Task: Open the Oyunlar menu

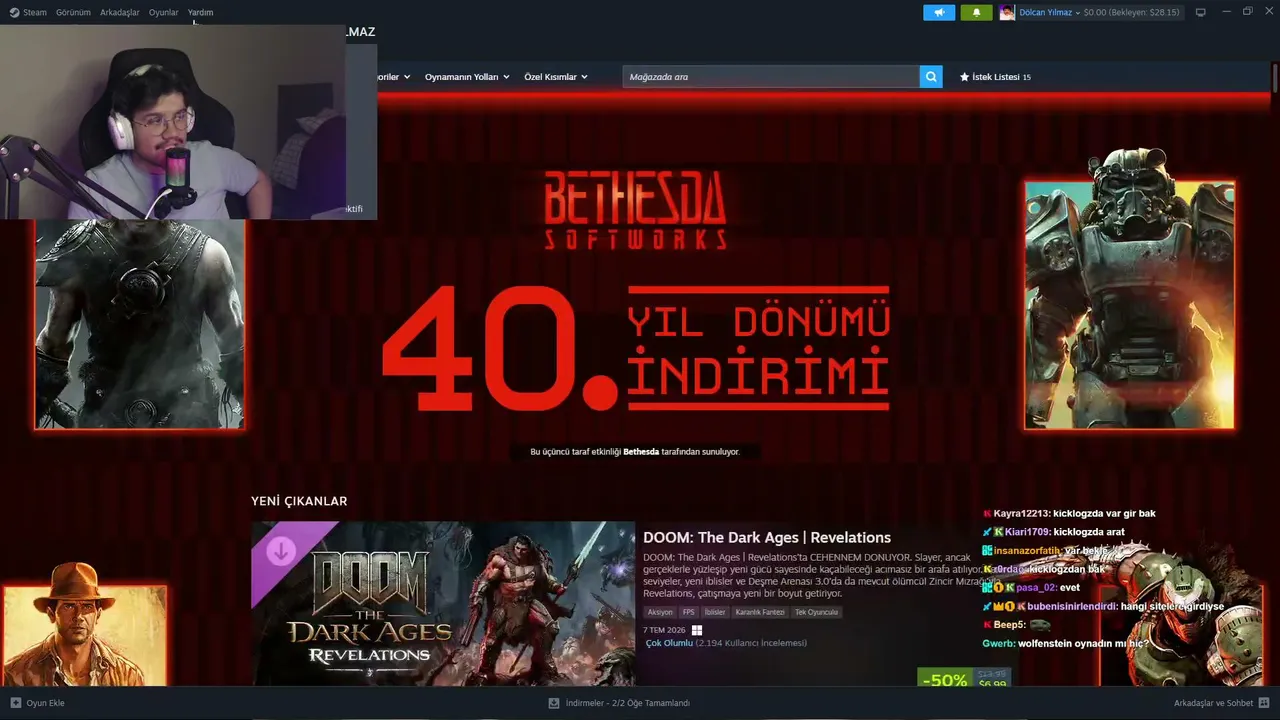Action: (x=163, y=12)
